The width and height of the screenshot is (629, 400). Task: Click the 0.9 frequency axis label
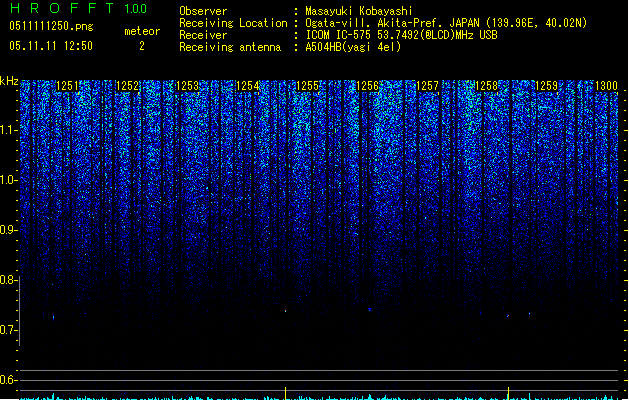[x=9, y=230]
